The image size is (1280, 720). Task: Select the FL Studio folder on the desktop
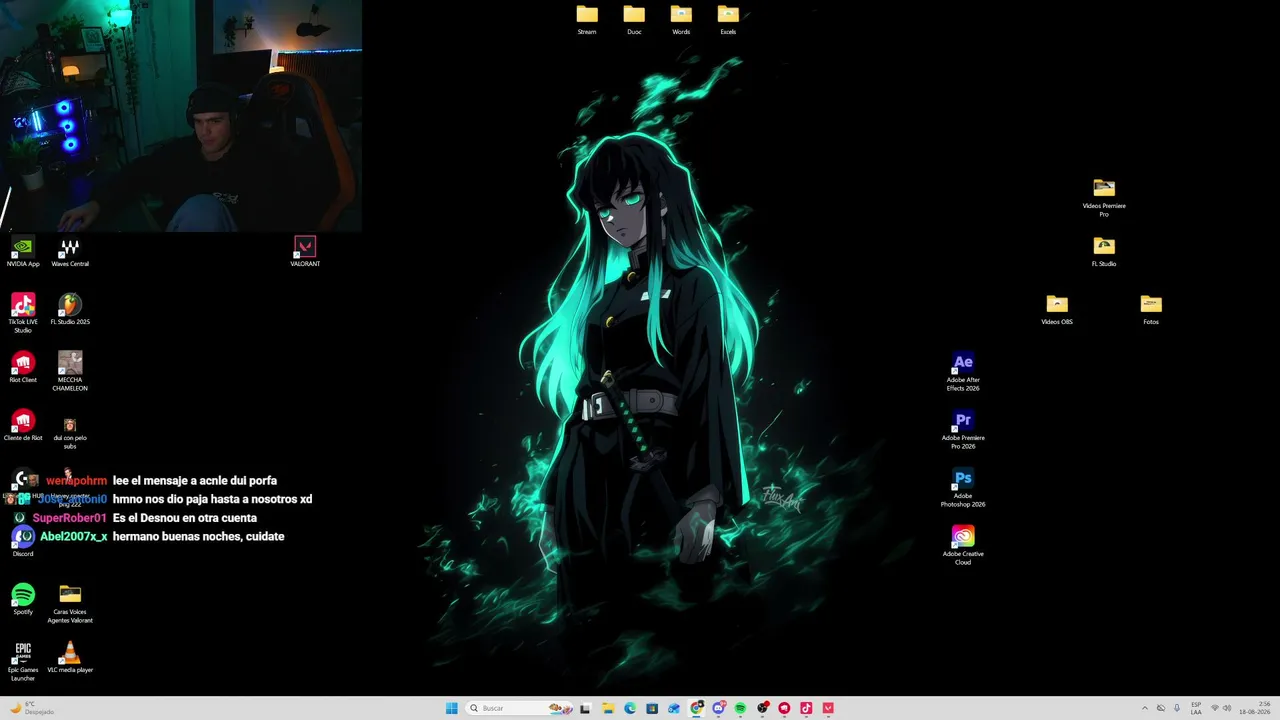click(x=1104, y=251)
